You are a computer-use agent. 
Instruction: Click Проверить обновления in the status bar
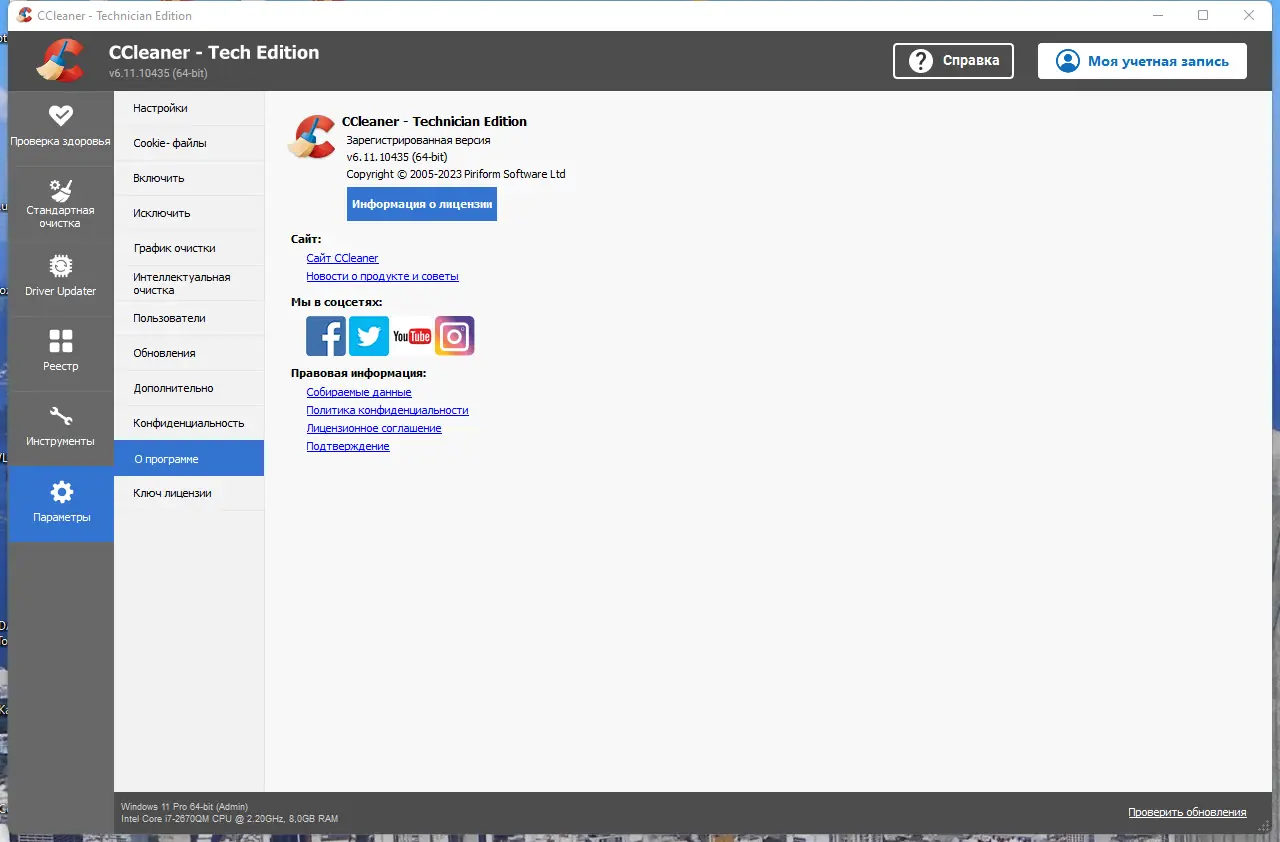pos(1188,812)
